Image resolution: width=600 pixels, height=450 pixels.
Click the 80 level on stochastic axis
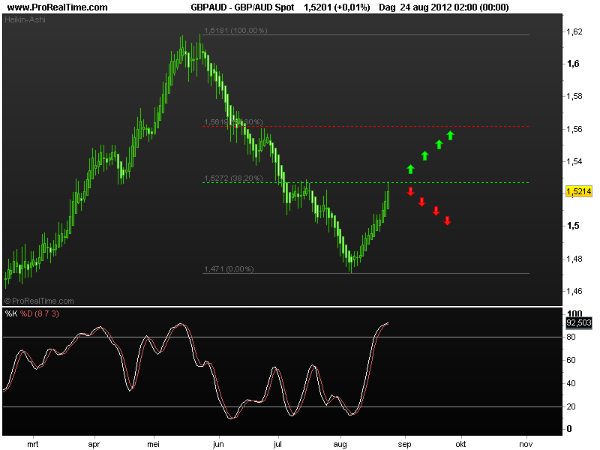(571, 337)
